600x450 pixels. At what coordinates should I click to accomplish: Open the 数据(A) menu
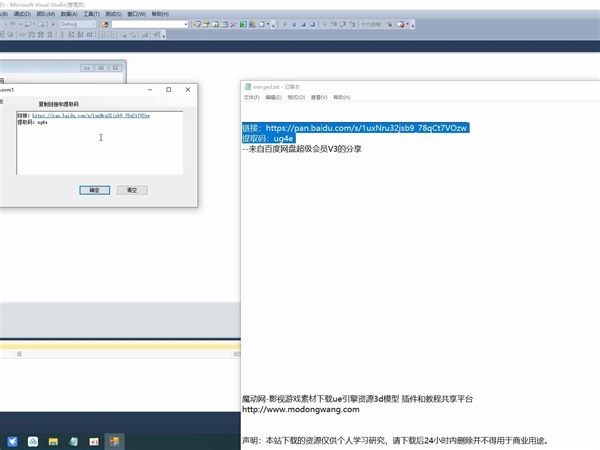[x=69, y=14]
